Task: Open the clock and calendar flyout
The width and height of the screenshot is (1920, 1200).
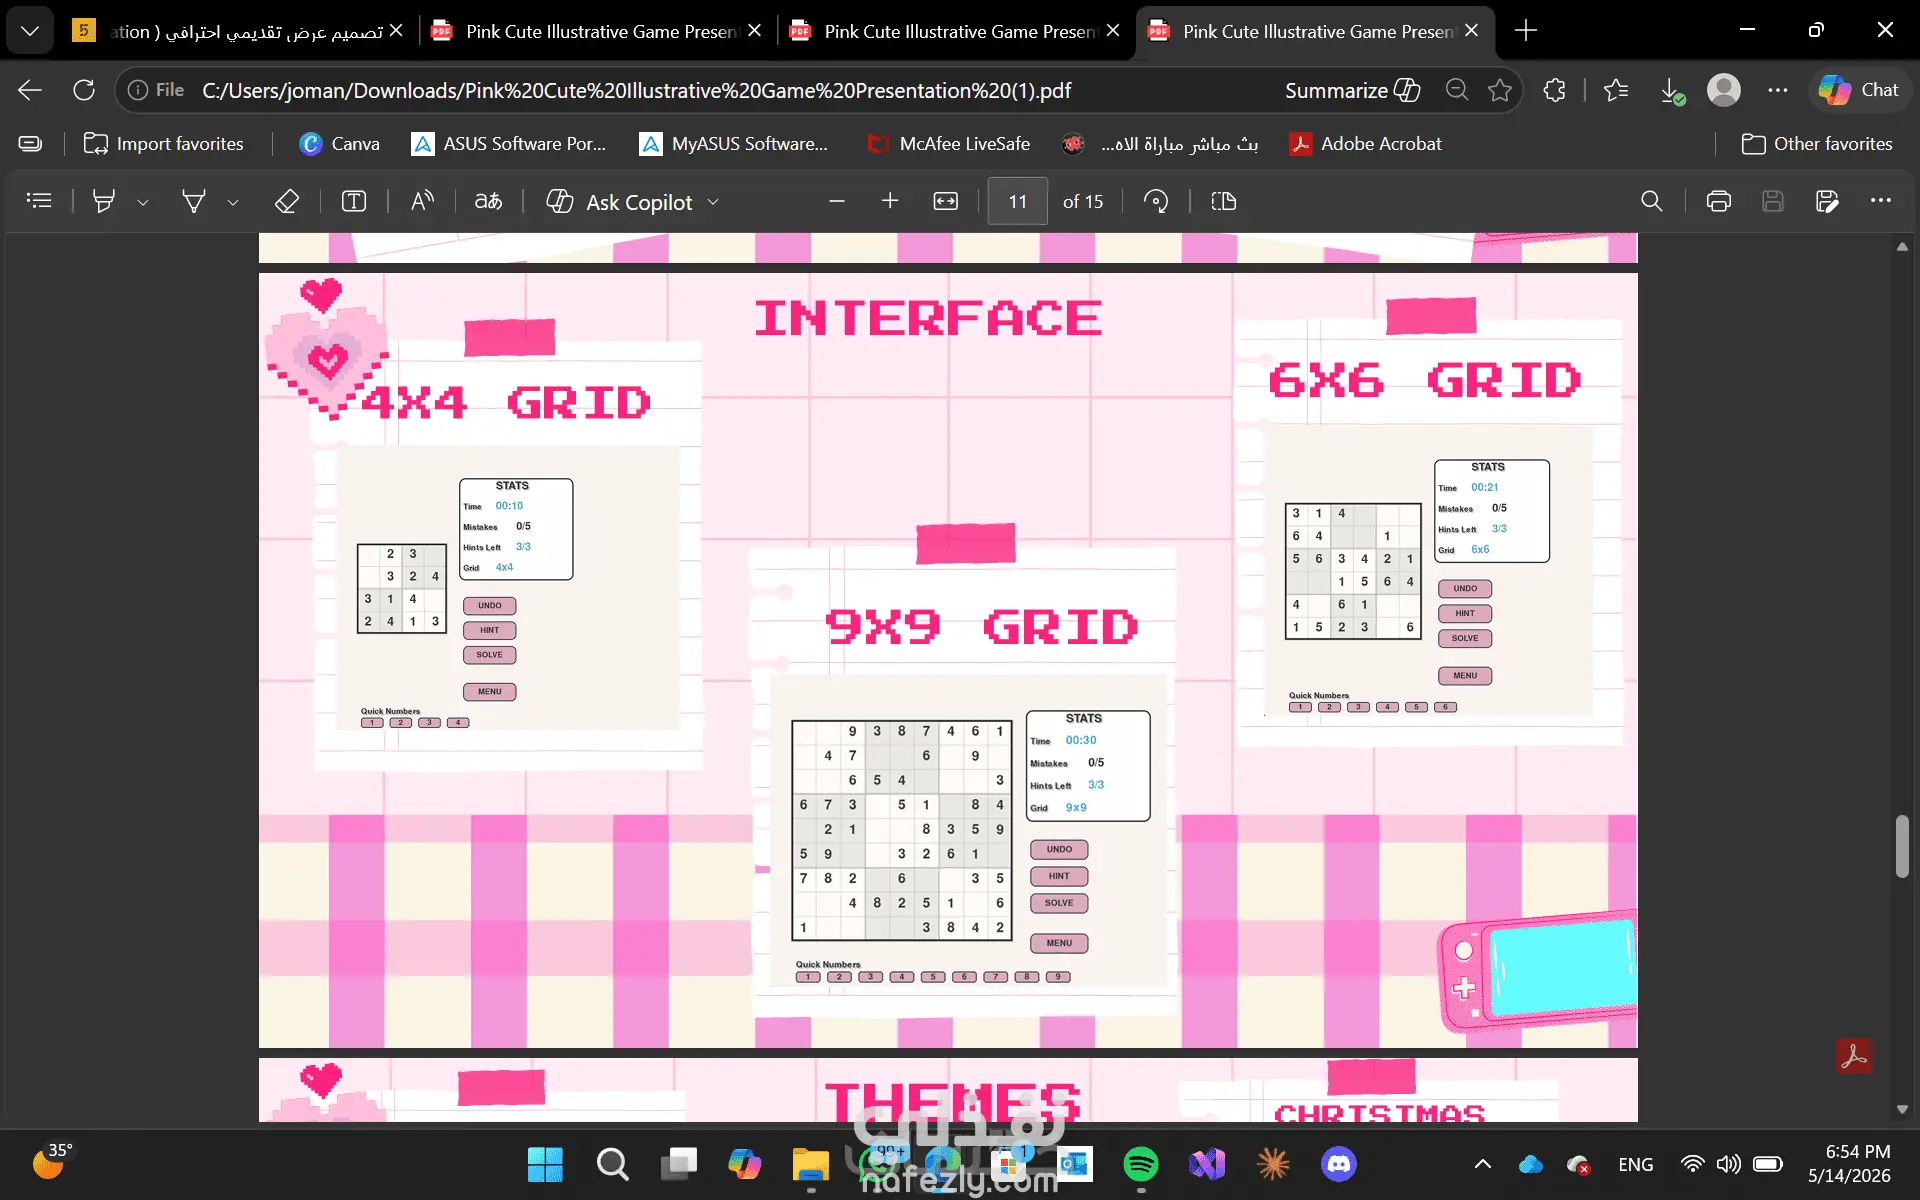Action: coord(1850,1164)
